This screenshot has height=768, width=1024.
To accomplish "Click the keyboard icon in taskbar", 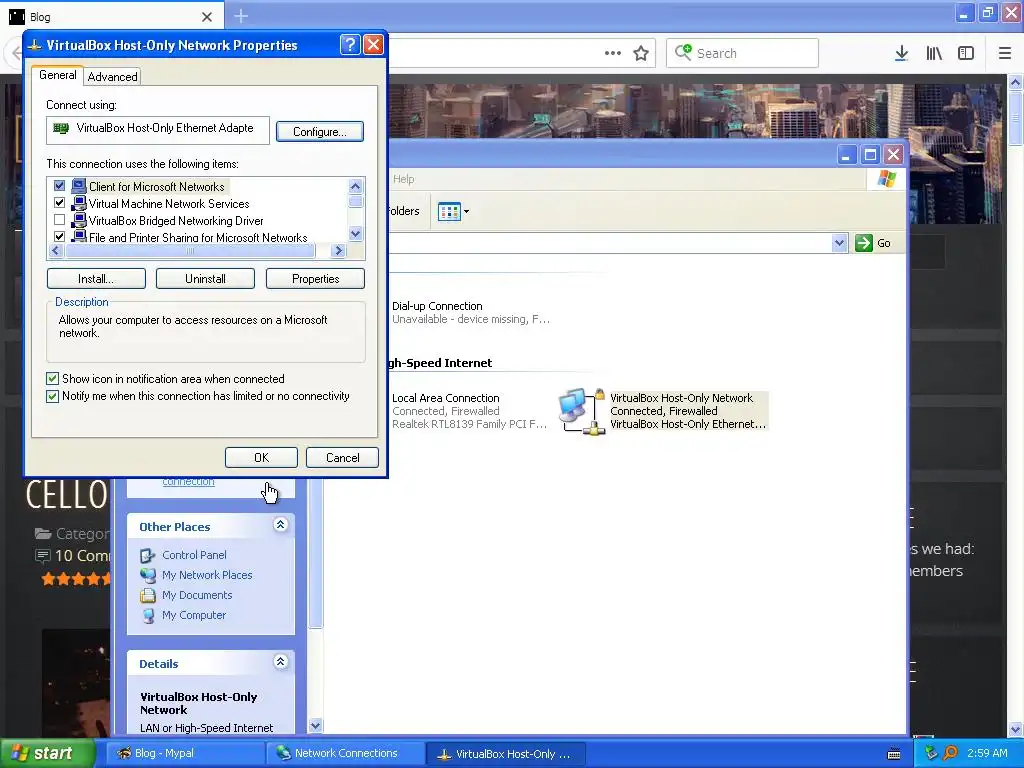I will (894, 754).
